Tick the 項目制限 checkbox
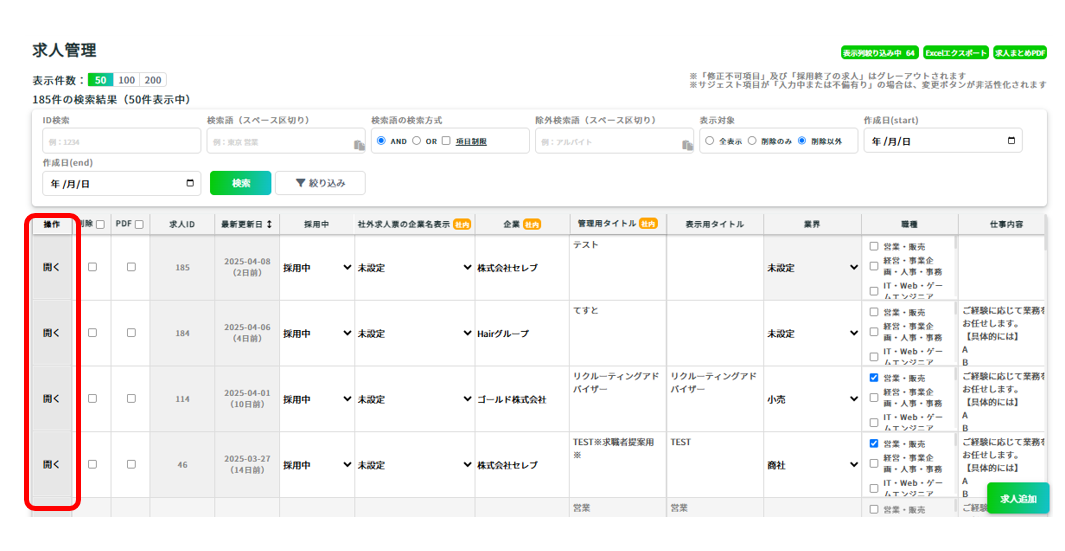This screenshot has height=551, width=1065. [x=446, y=141]
